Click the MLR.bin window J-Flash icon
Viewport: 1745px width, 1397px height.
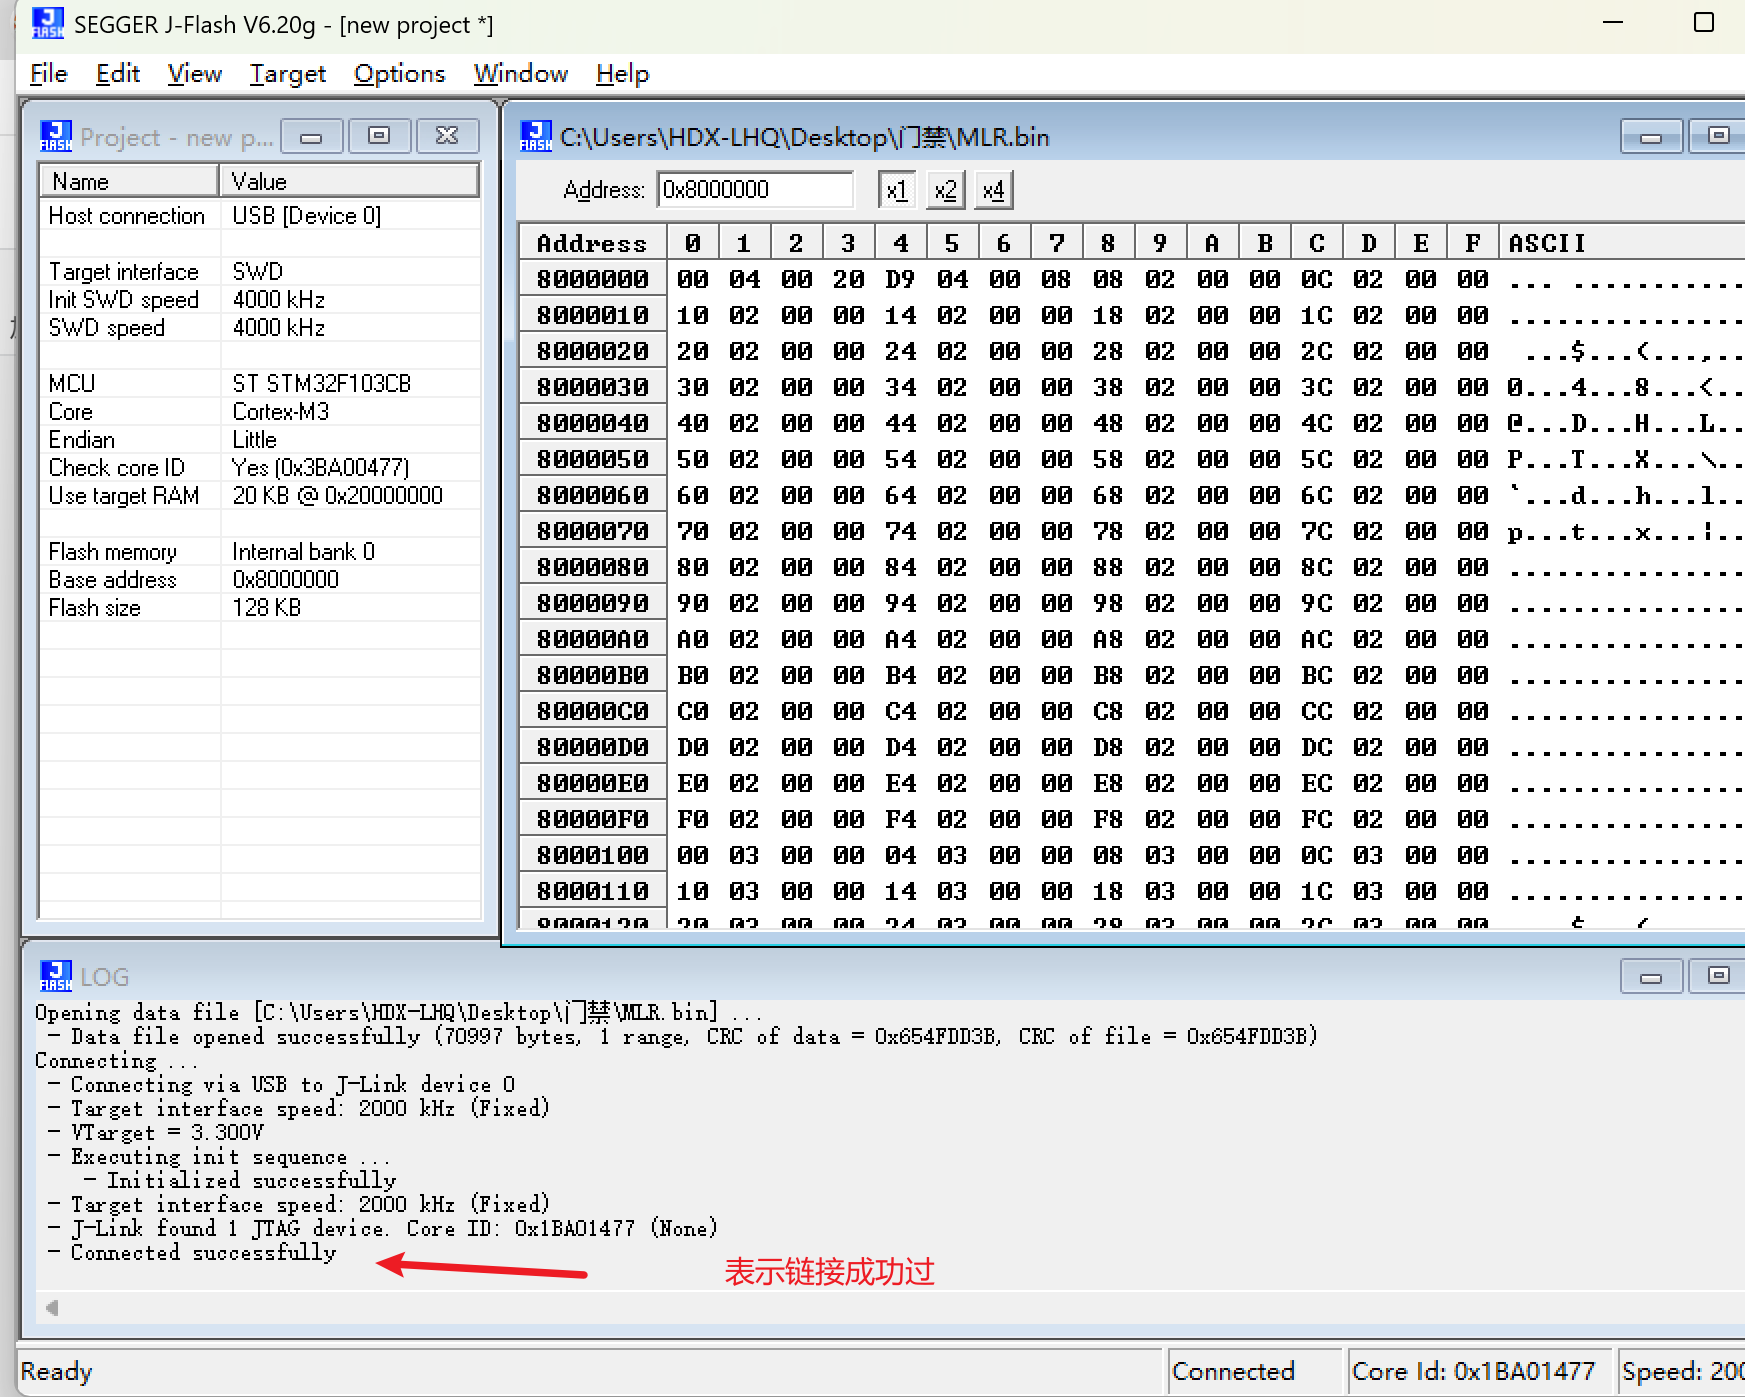pos(536,136)
